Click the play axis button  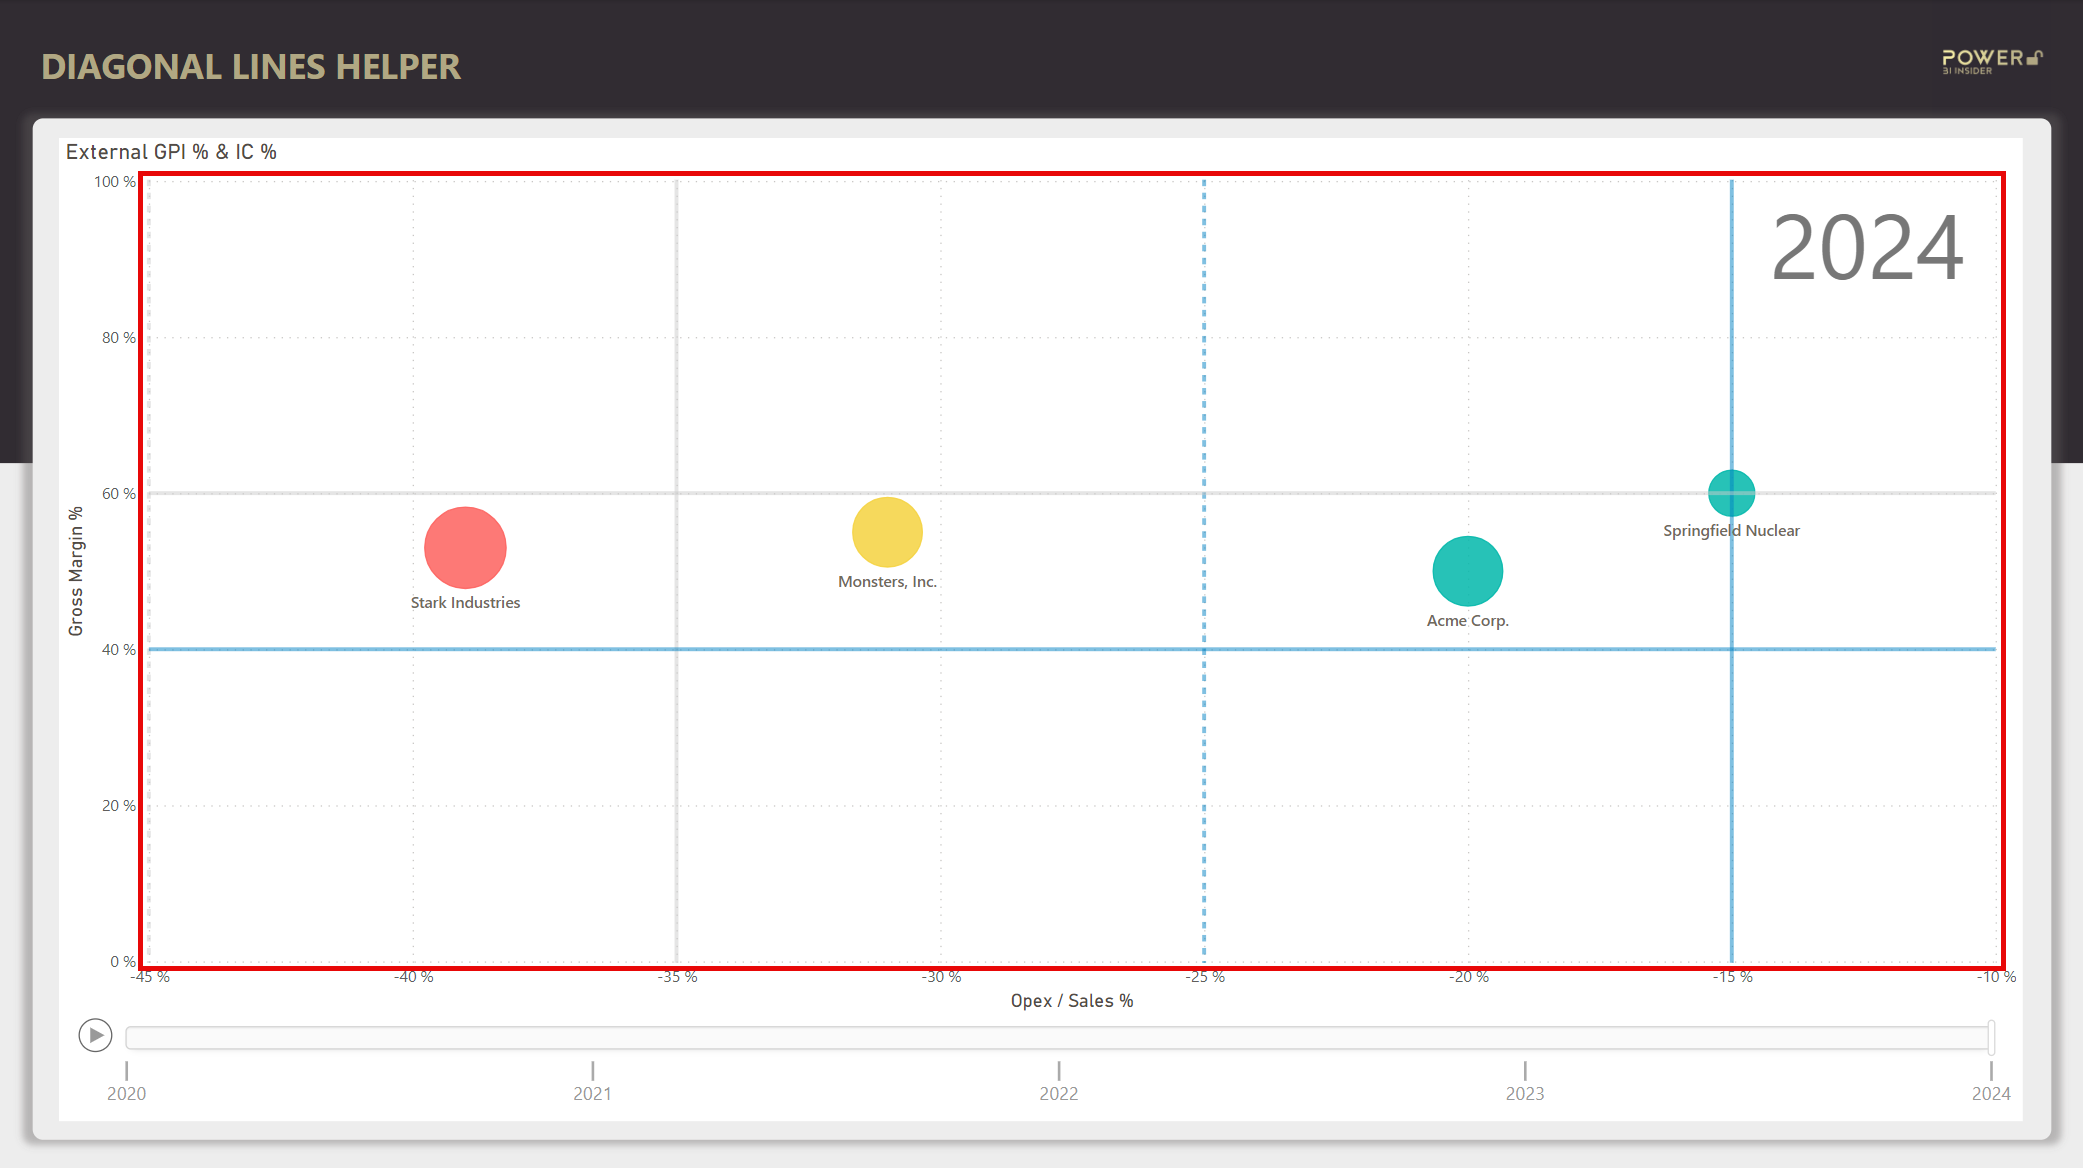[x=95, y=1035]
